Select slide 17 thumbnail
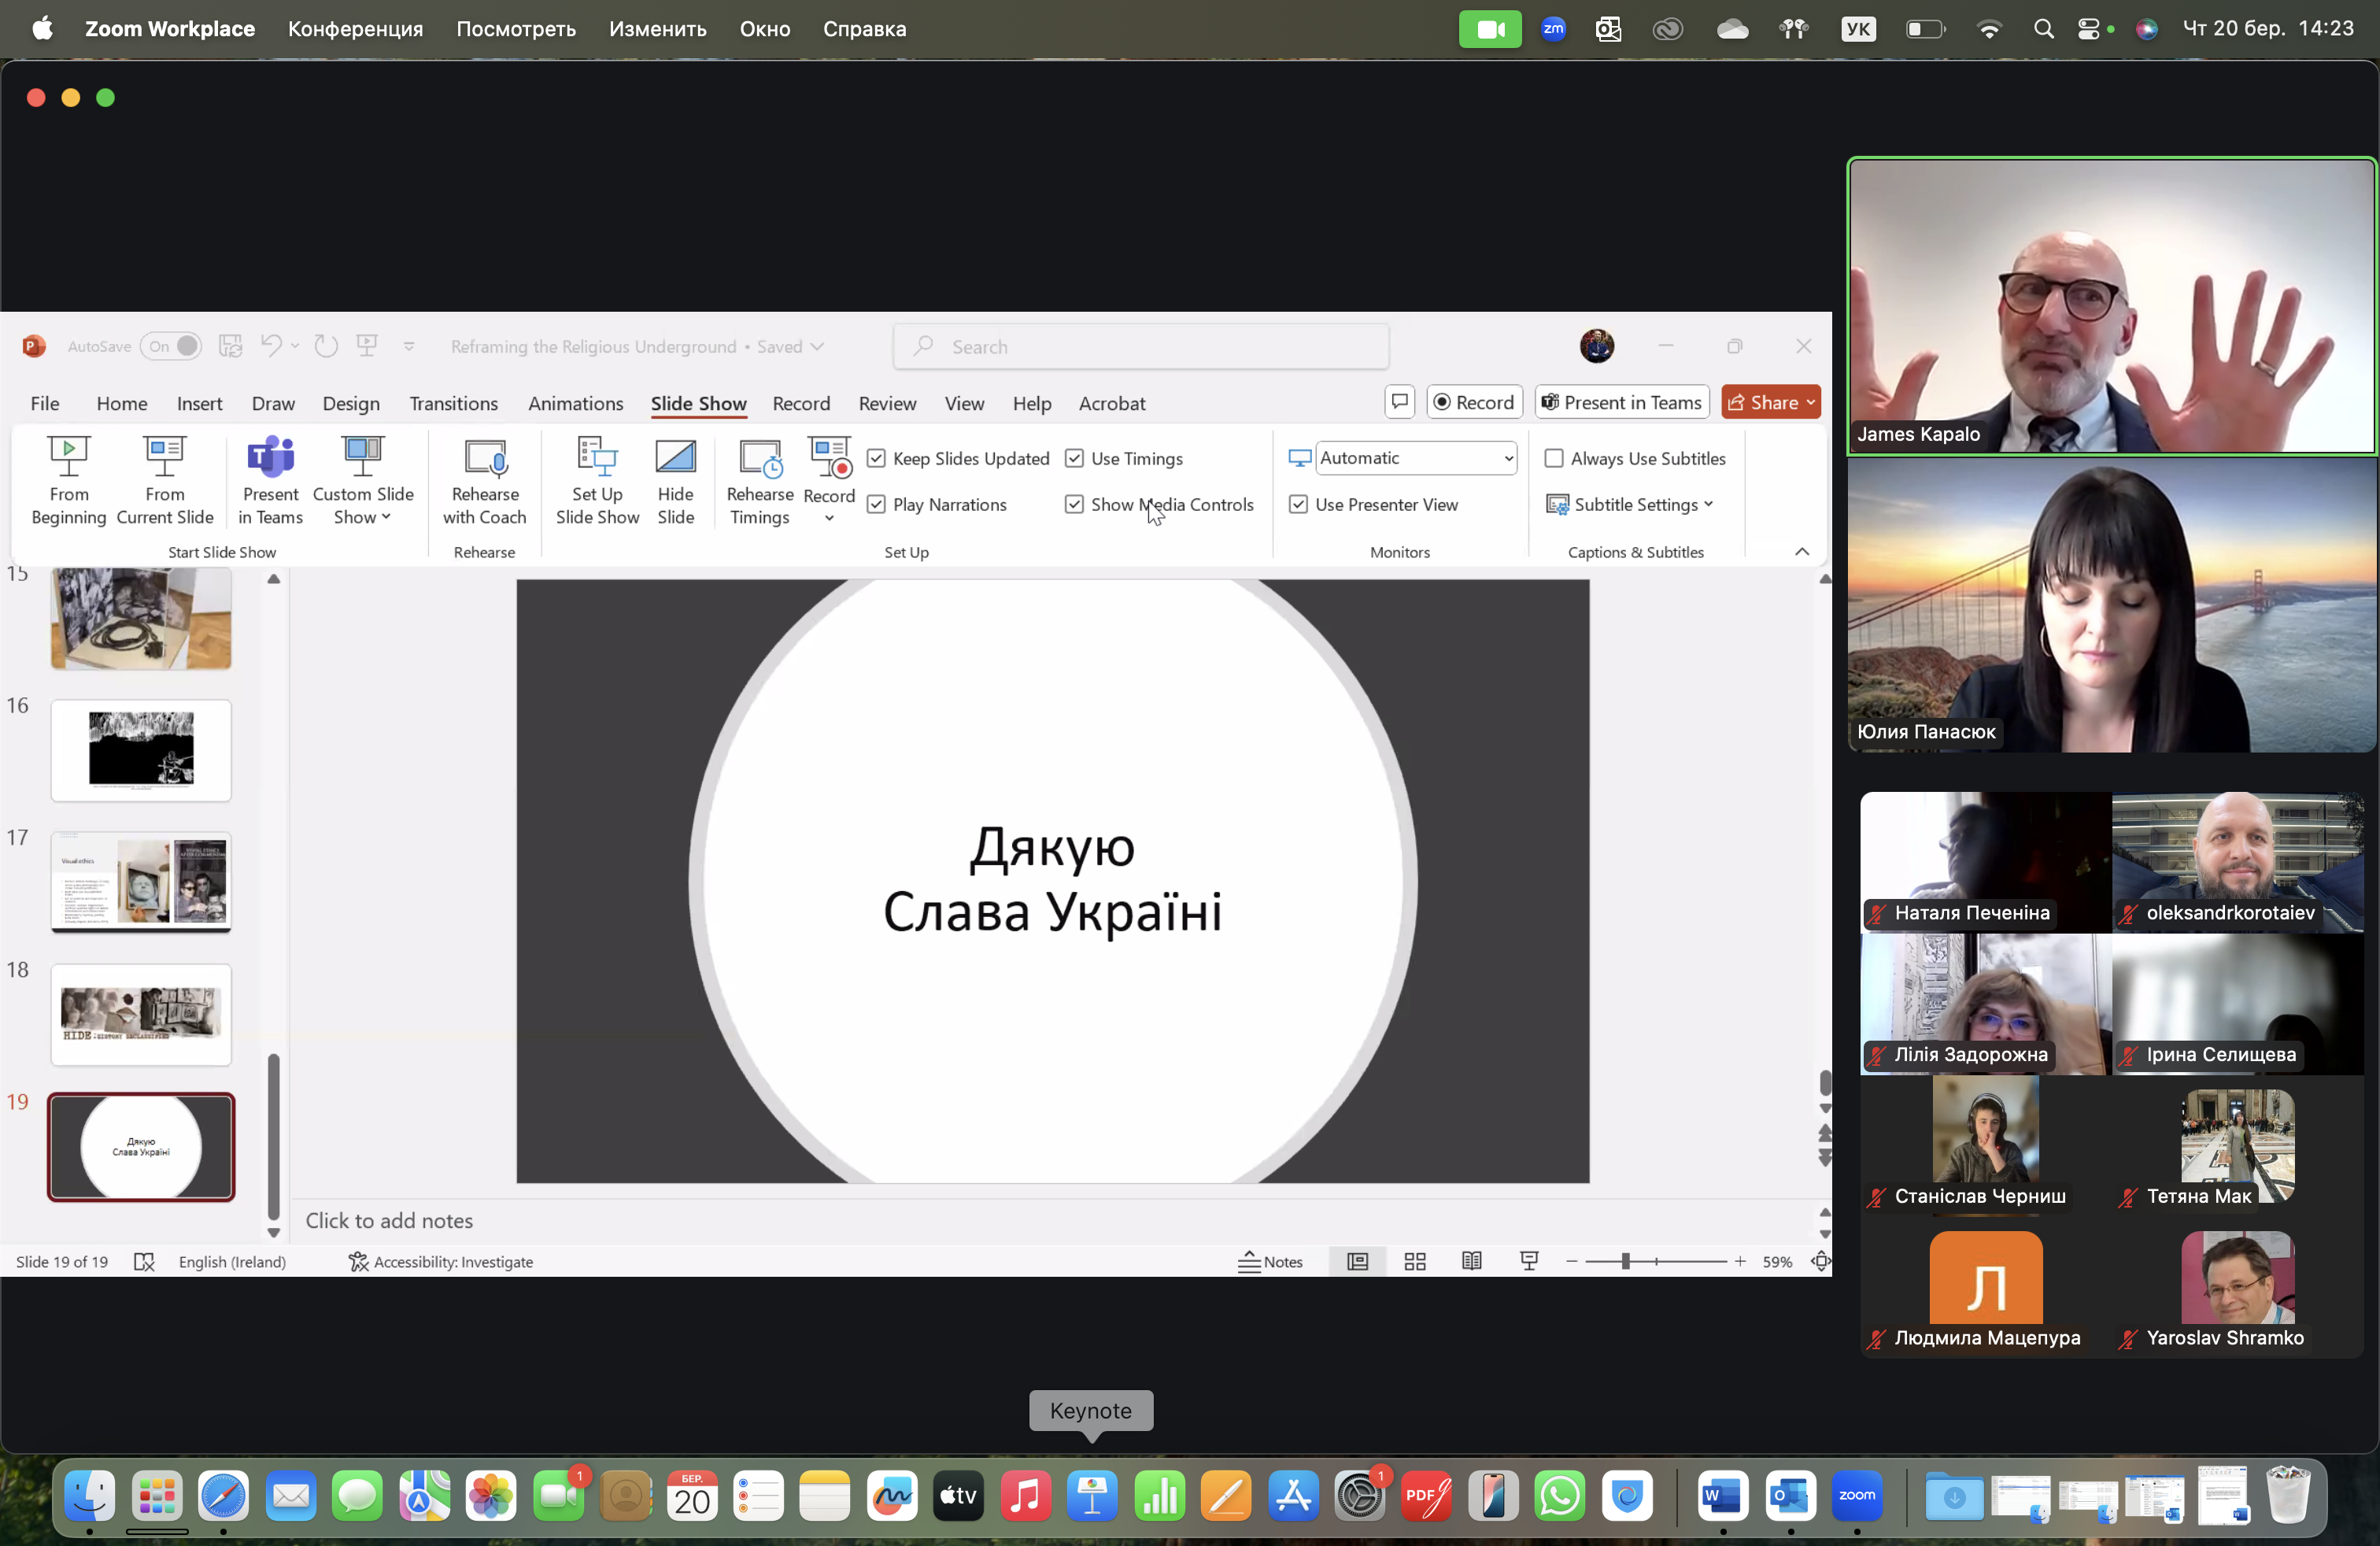The height and width of the screenshot is (1546, 2380). (x=141, y=881)
